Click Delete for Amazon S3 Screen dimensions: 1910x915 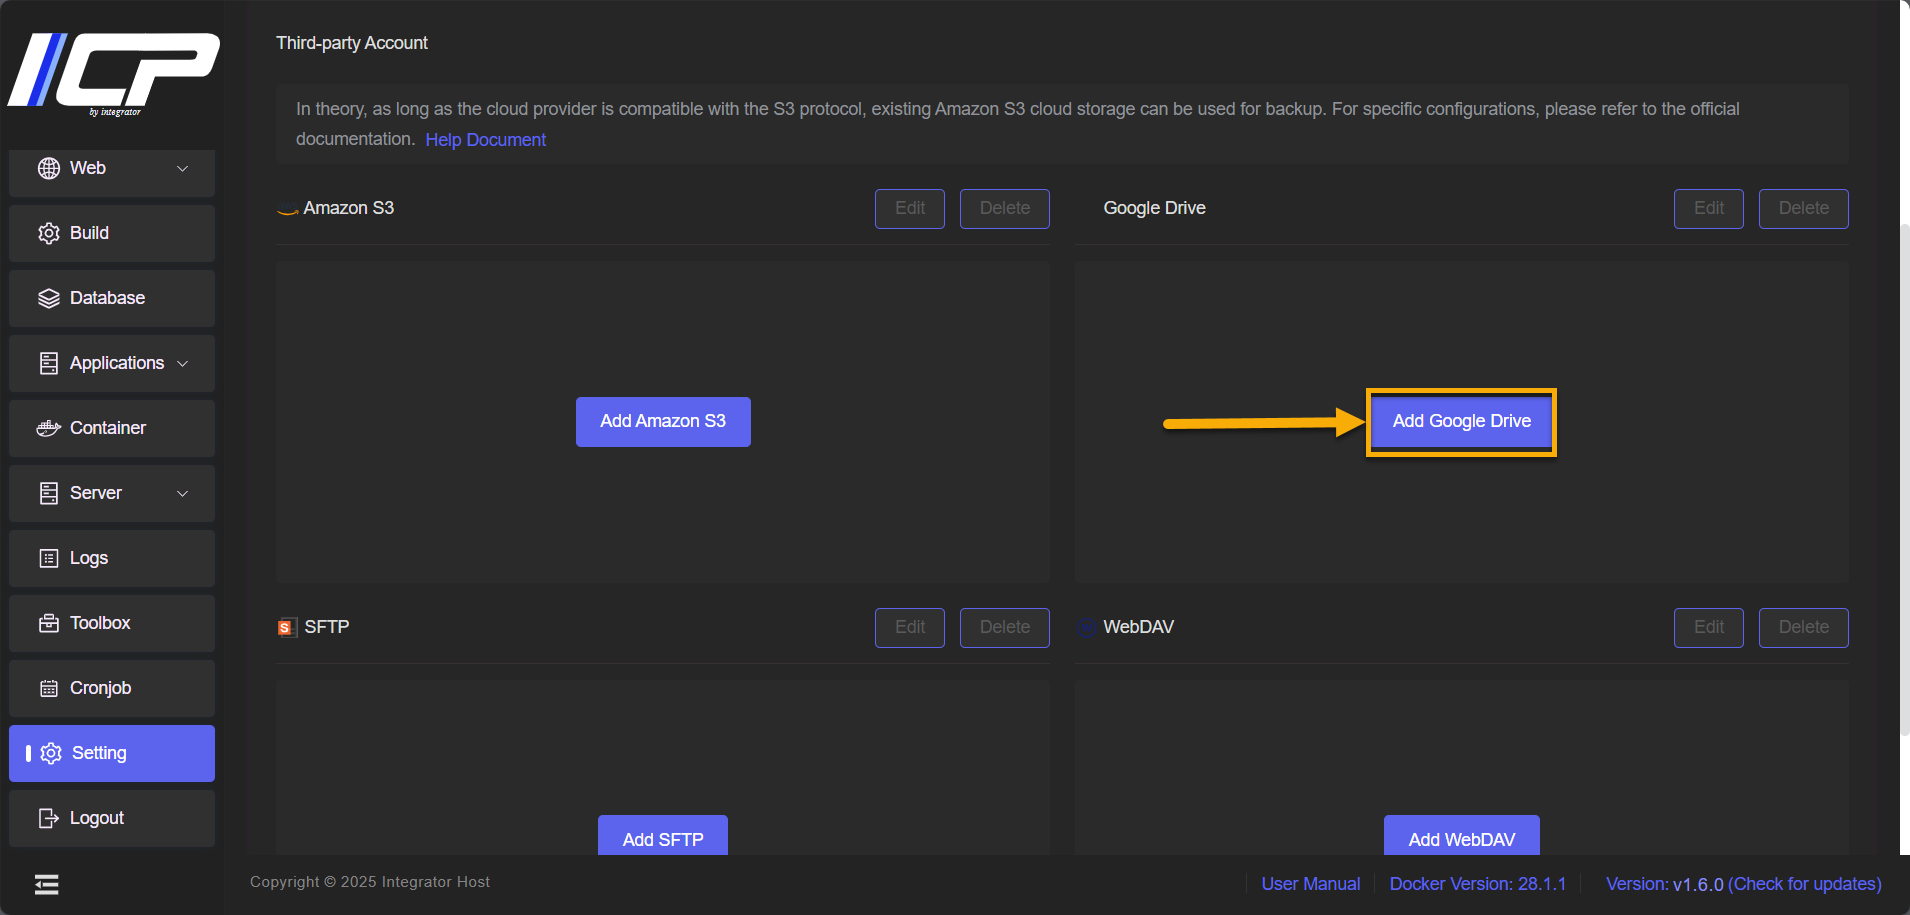coord(1005,208)
